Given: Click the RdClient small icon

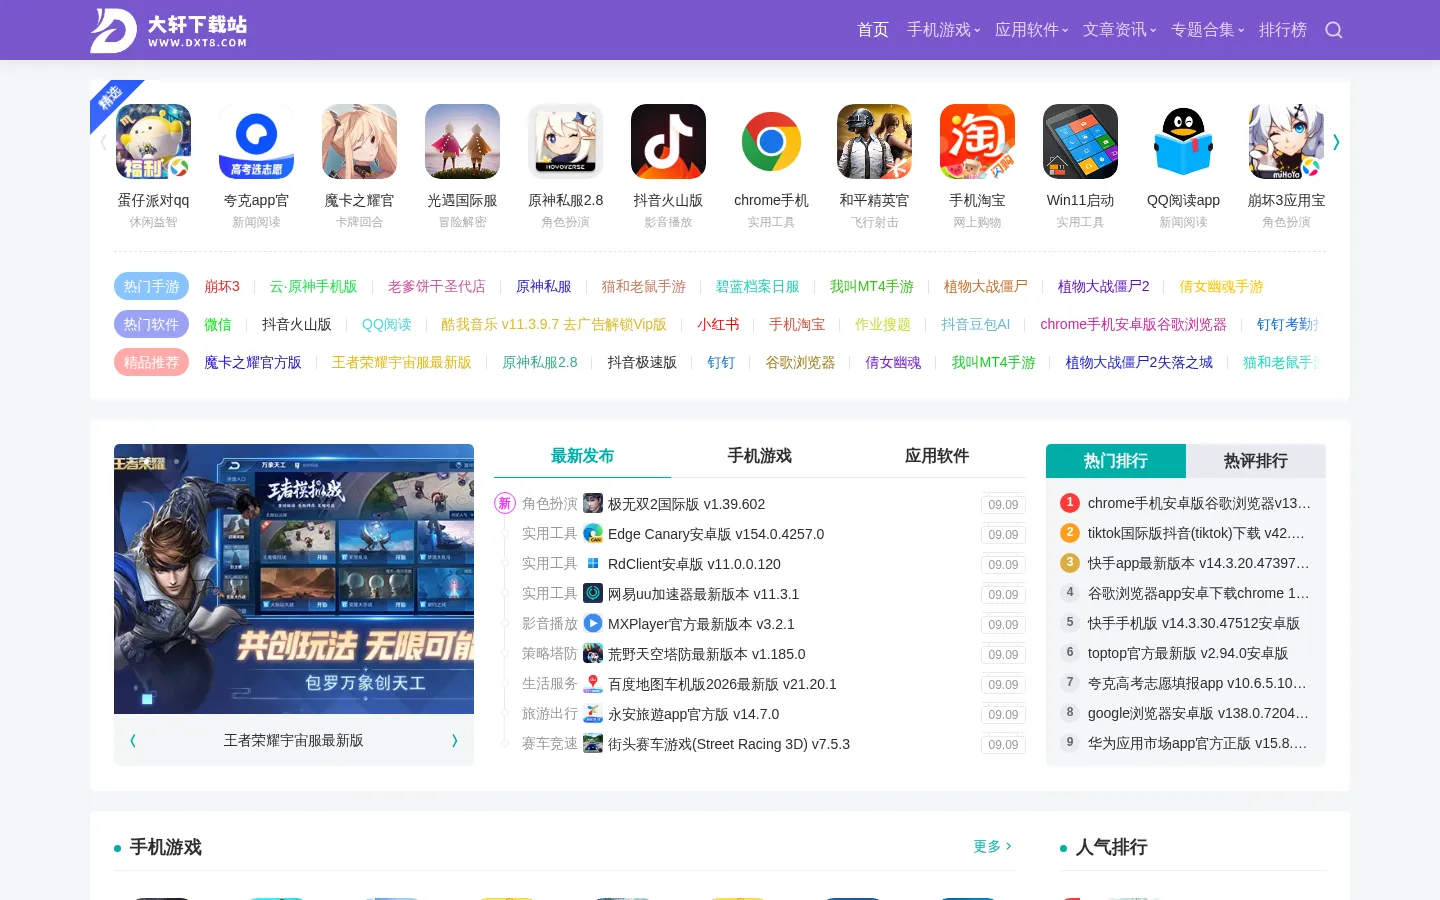Looking at the screenshot, I should [593, 563].
